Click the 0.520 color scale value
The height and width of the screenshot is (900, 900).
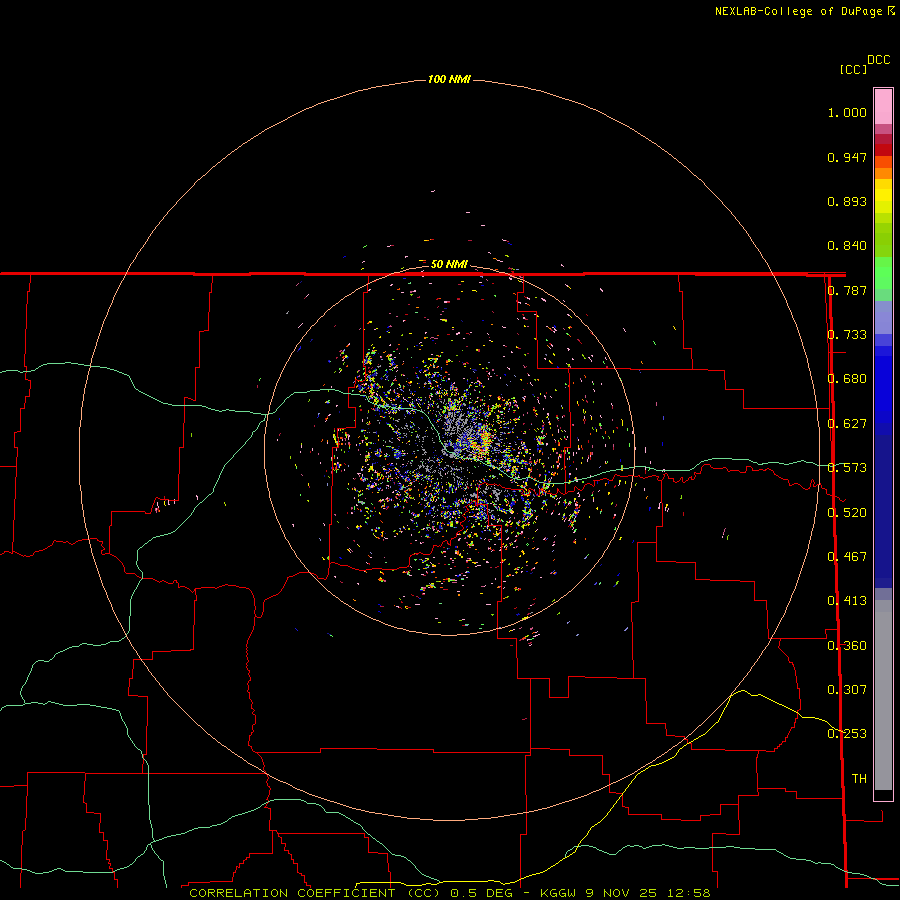847,513
